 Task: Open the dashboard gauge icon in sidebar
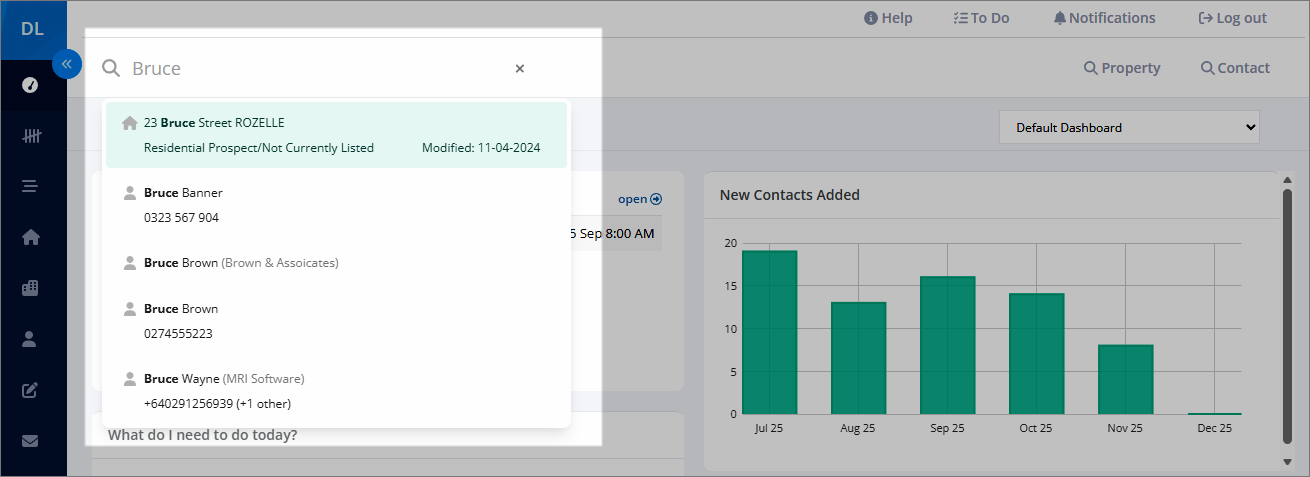click(30, 85)
